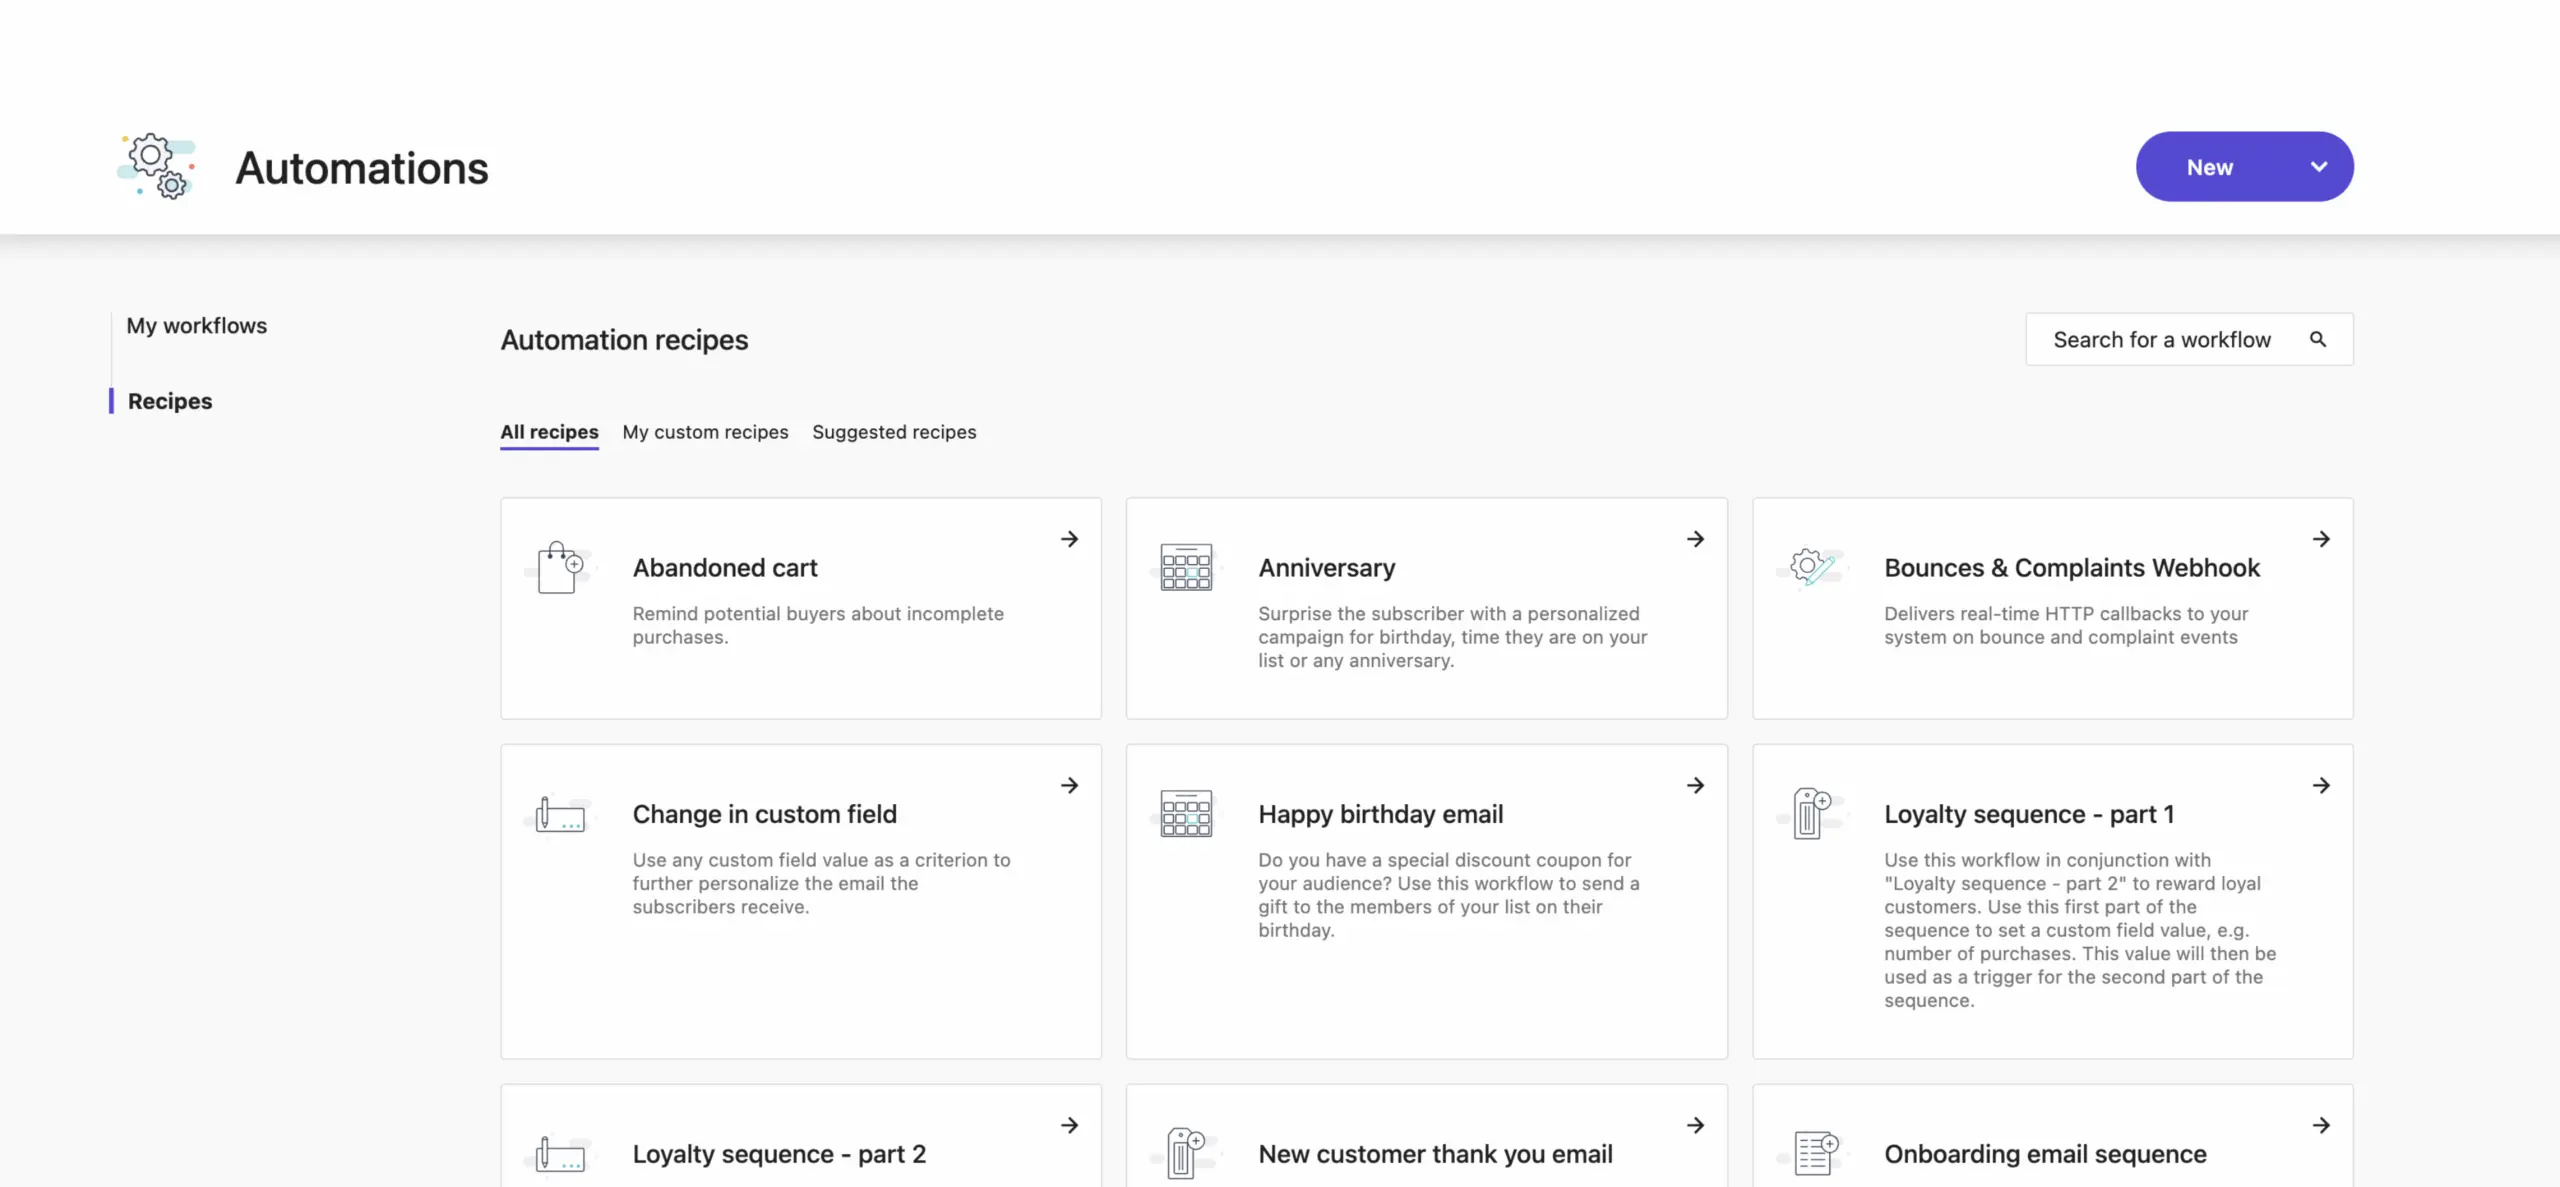Click the Bounces & Complaints Webhook gear icon

click(x=1810, y=567)
